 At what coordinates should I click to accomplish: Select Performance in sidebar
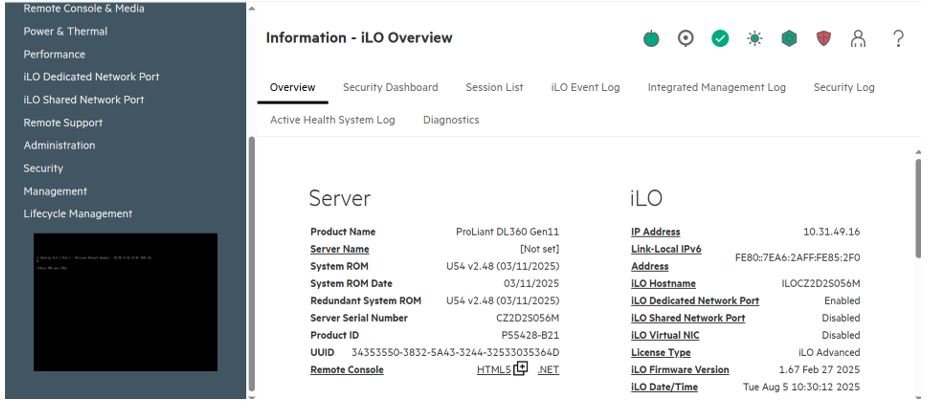[54, 54]
